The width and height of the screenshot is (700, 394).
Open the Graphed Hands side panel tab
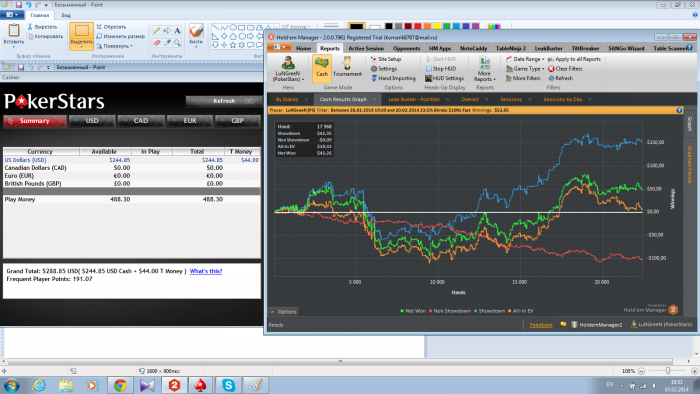pos(690,164)
